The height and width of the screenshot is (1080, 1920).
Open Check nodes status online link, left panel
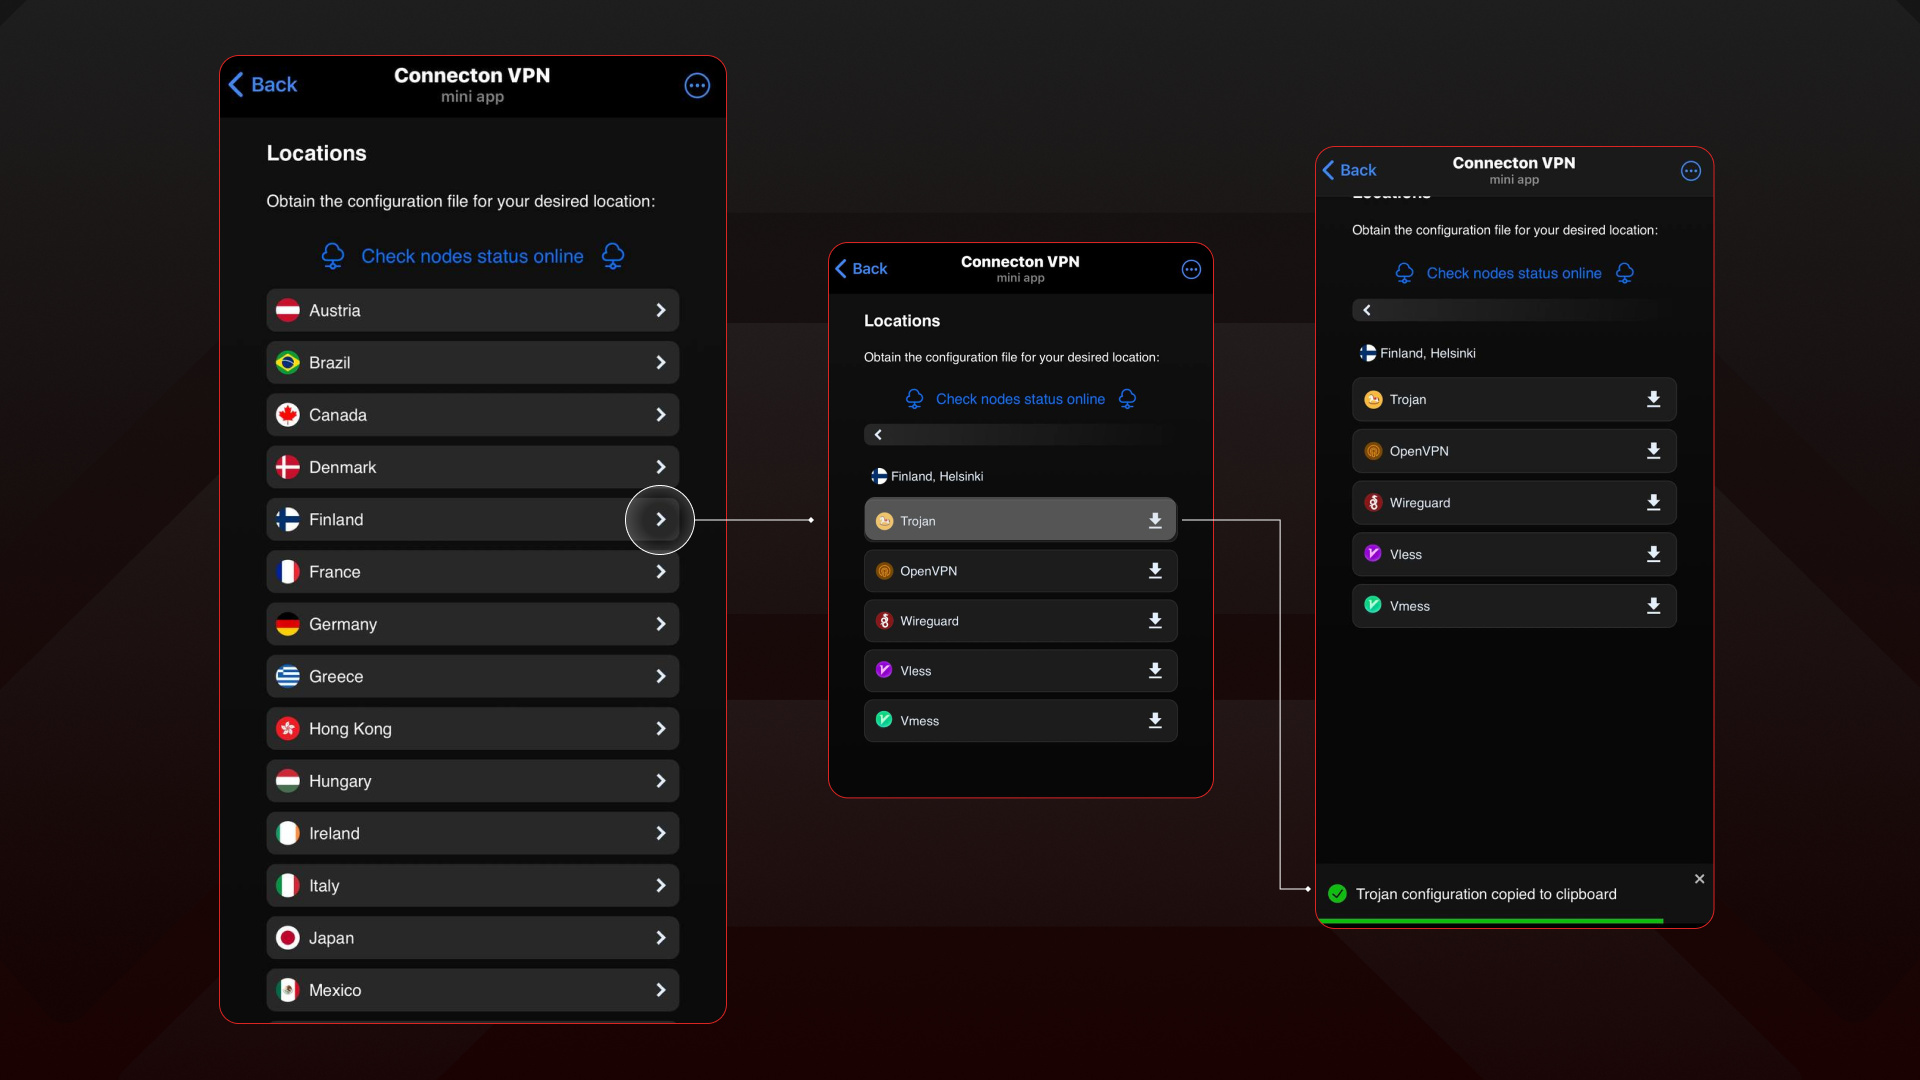tap(472, 257)
